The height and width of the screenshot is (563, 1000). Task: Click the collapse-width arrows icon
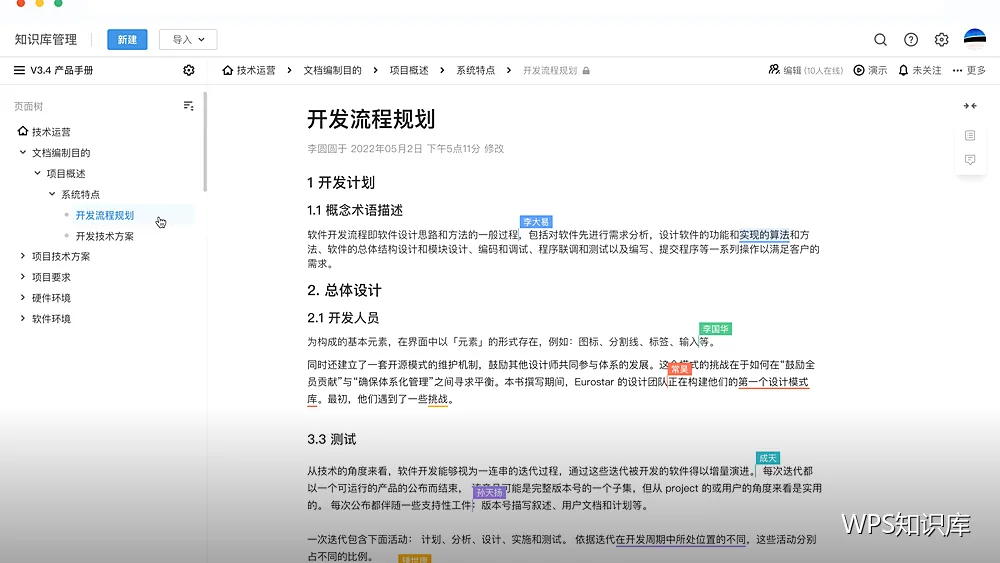click(970, 106)
